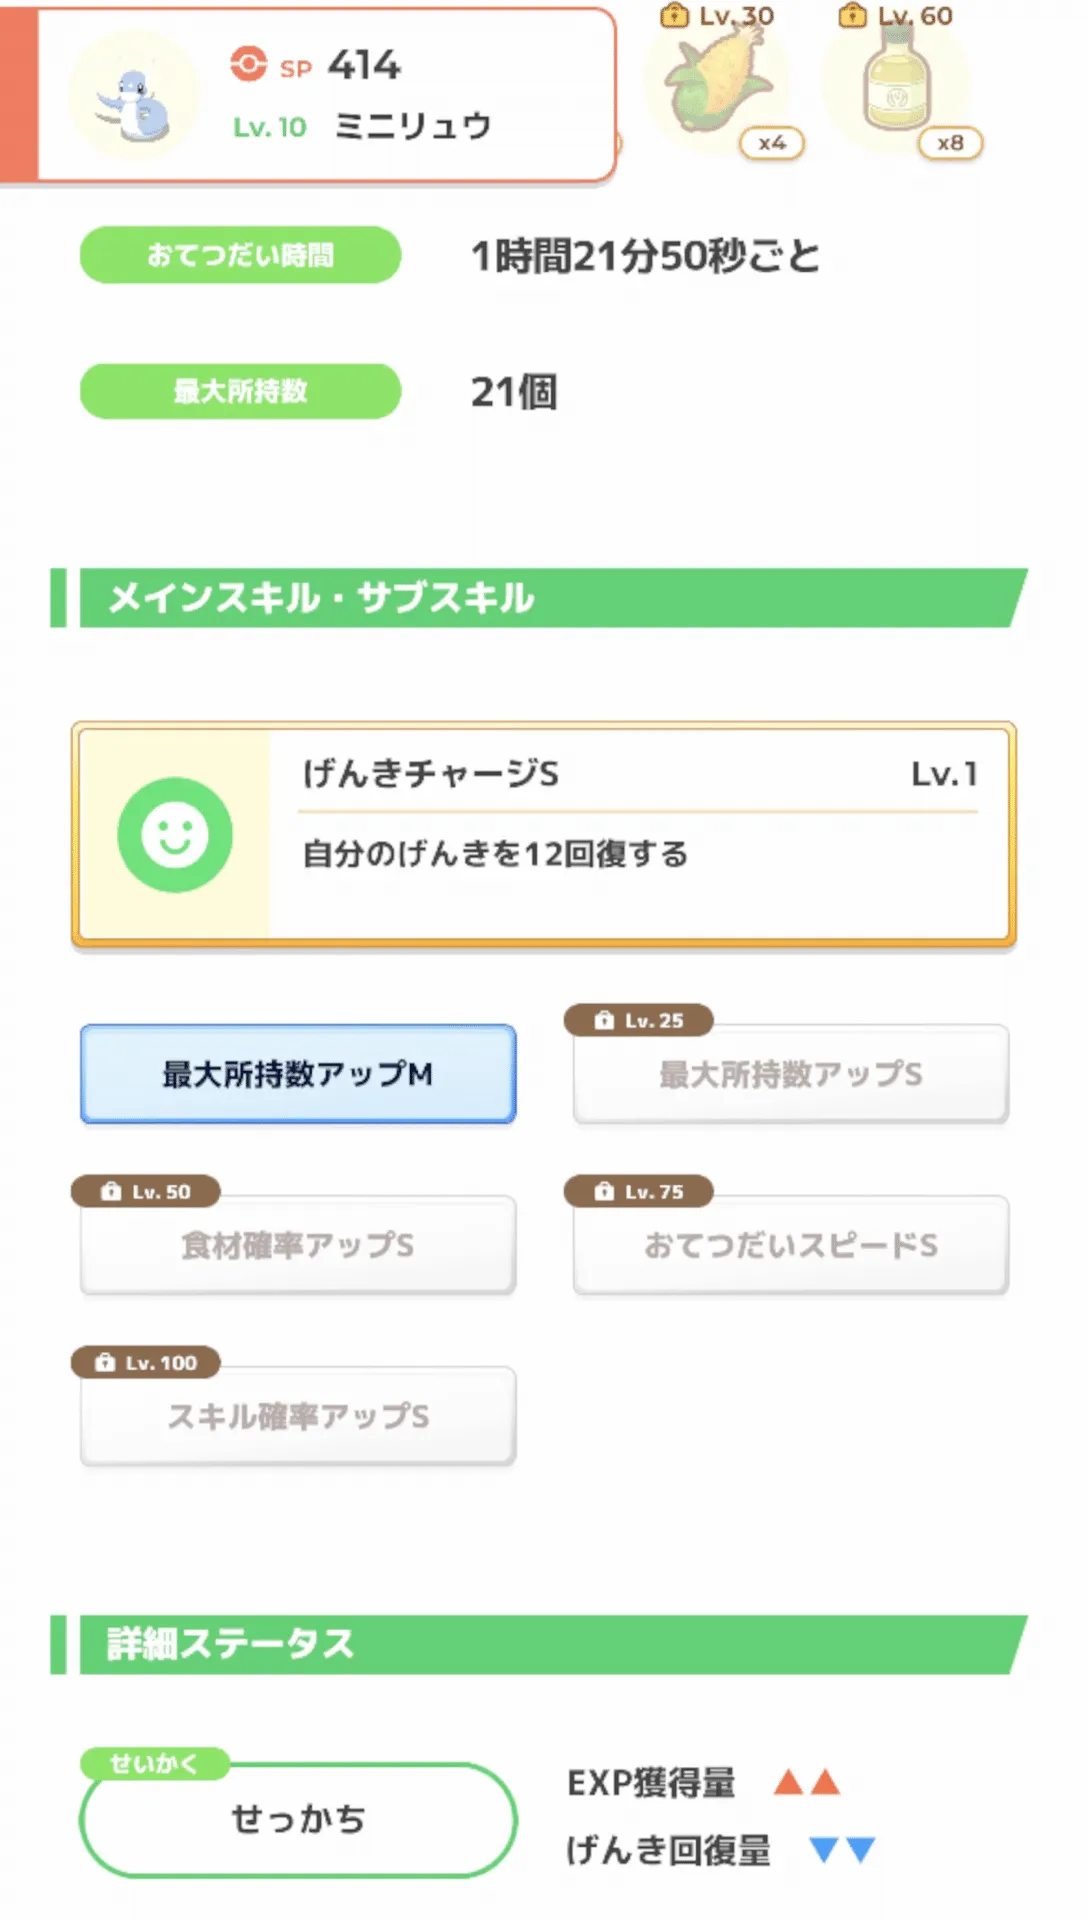This screenshot has height=1920, width=1088.
Task: Tap the locked スキル確率アップS sub skill
Action: coord(298,1416)
